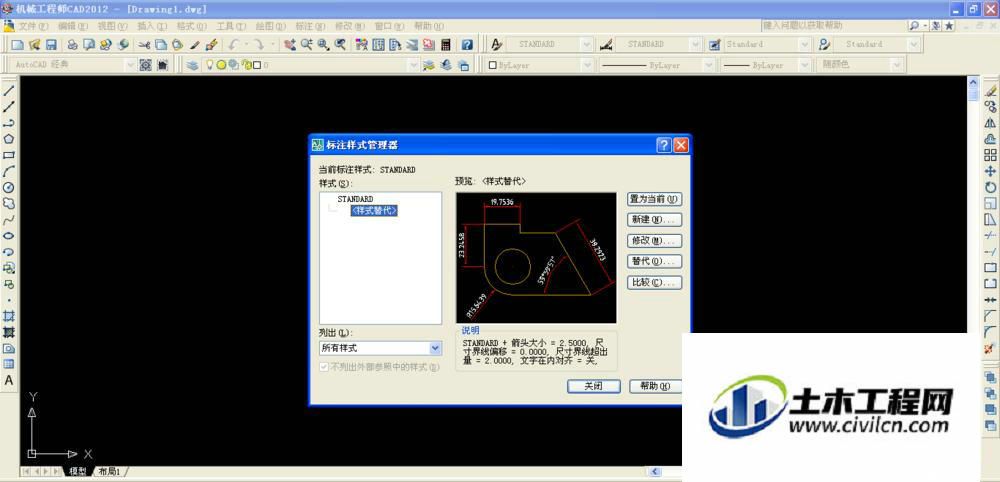
Task: Open the 标注 (Dimension) menu
Action: click(311, 26)
